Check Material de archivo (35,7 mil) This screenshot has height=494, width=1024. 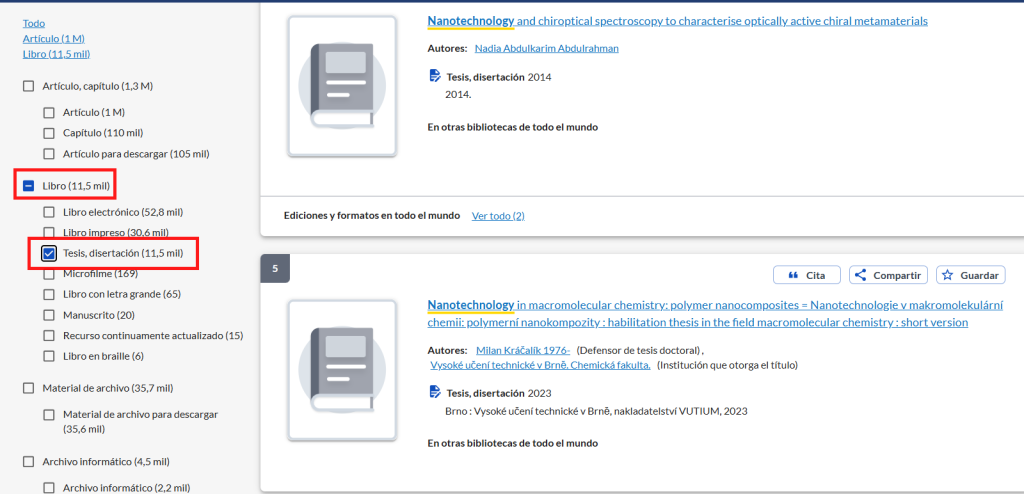tap(29, 388)
